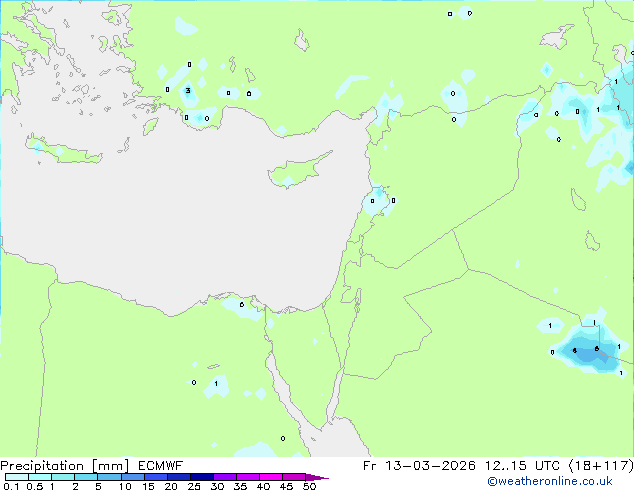Click the '25' legend label
The height and width of the screenshot is (490, 634).
pos(194,486)
